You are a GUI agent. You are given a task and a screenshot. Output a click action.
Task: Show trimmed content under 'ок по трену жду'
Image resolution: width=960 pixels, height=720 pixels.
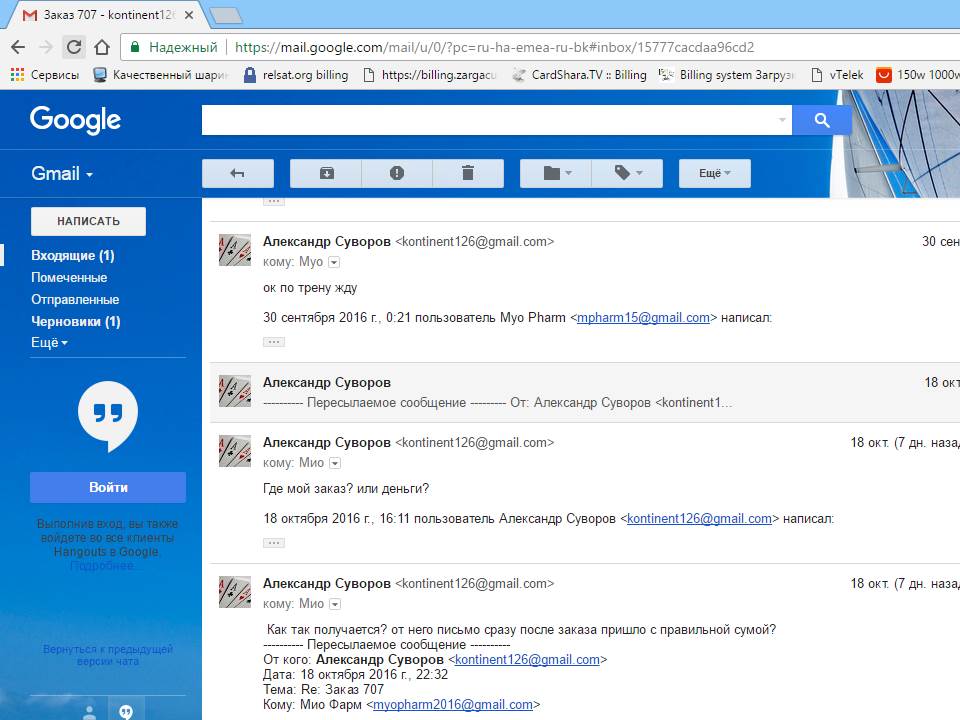(x=274, y=342)
